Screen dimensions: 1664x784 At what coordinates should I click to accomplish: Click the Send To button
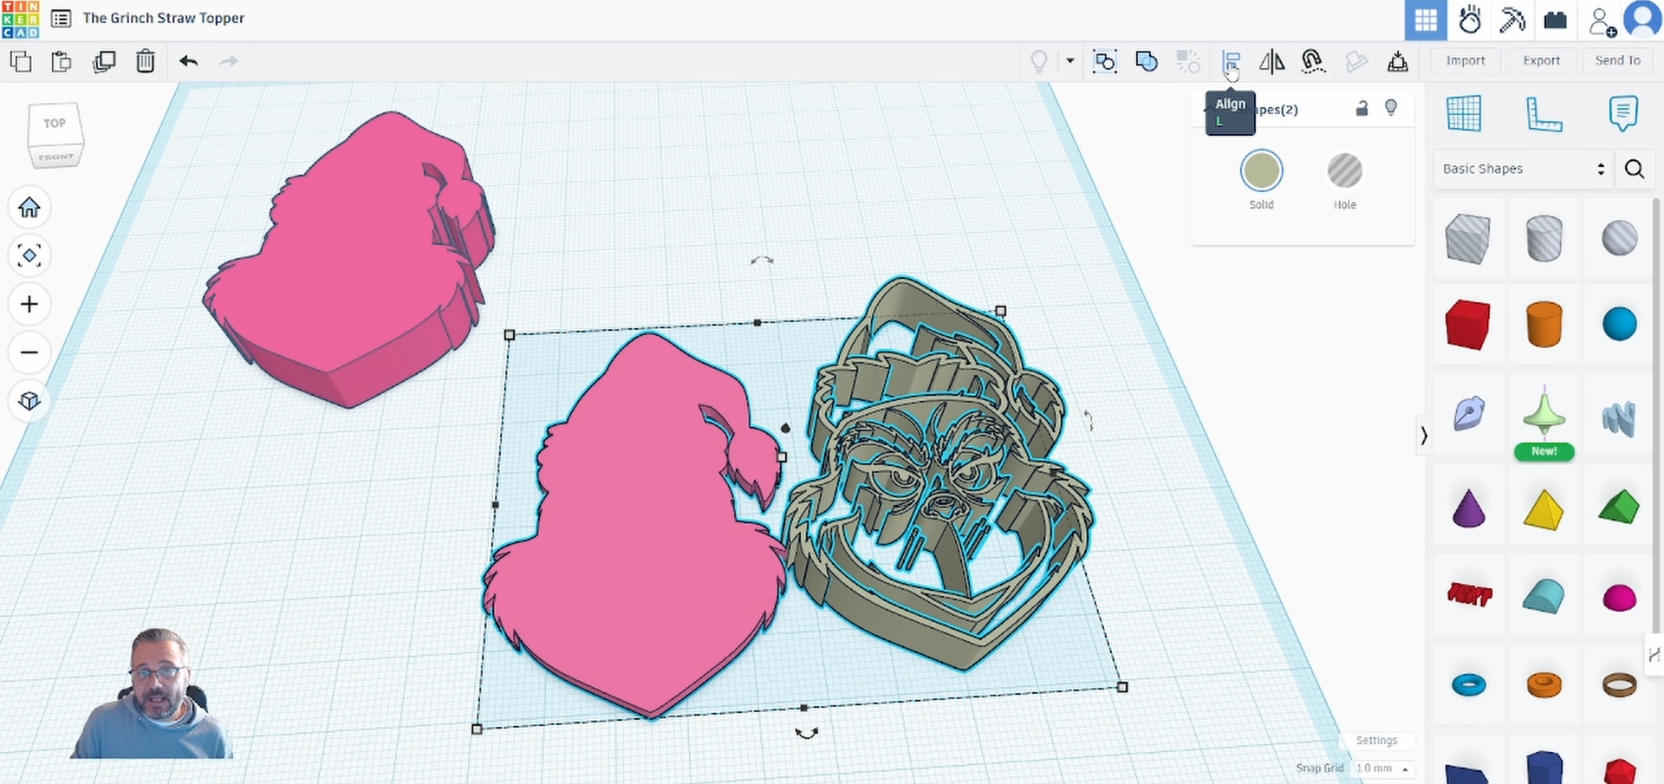pyautogui.click(x=1617, y=61)
